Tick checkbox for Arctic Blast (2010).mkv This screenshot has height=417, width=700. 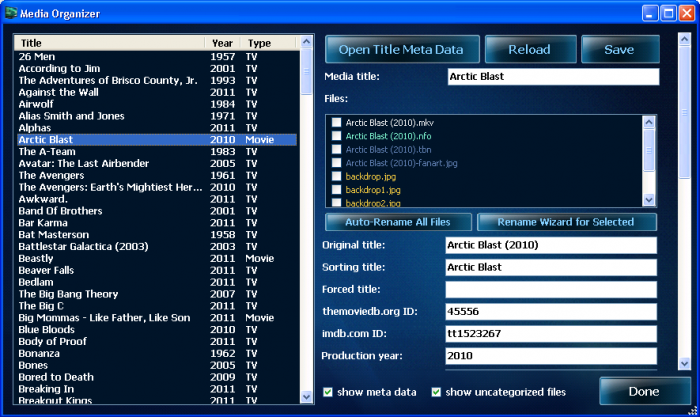[337, 122]
